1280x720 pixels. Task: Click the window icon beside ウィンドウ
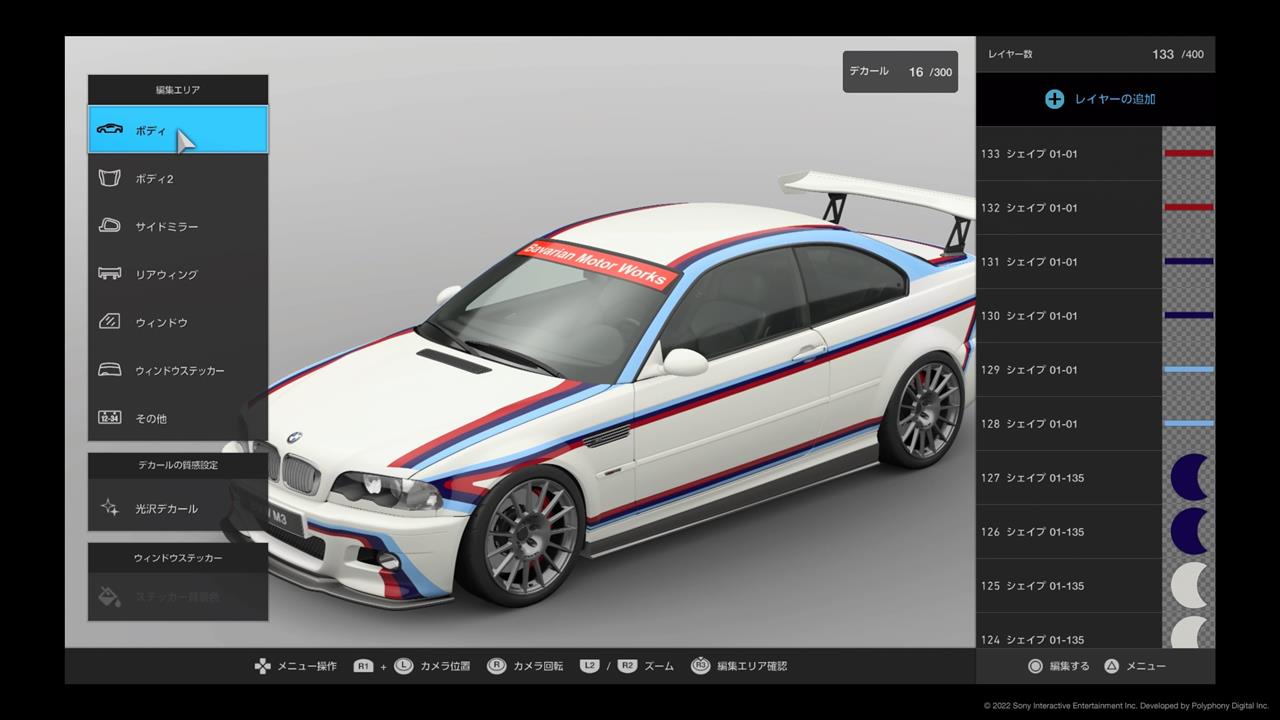[x=110, y=322]
